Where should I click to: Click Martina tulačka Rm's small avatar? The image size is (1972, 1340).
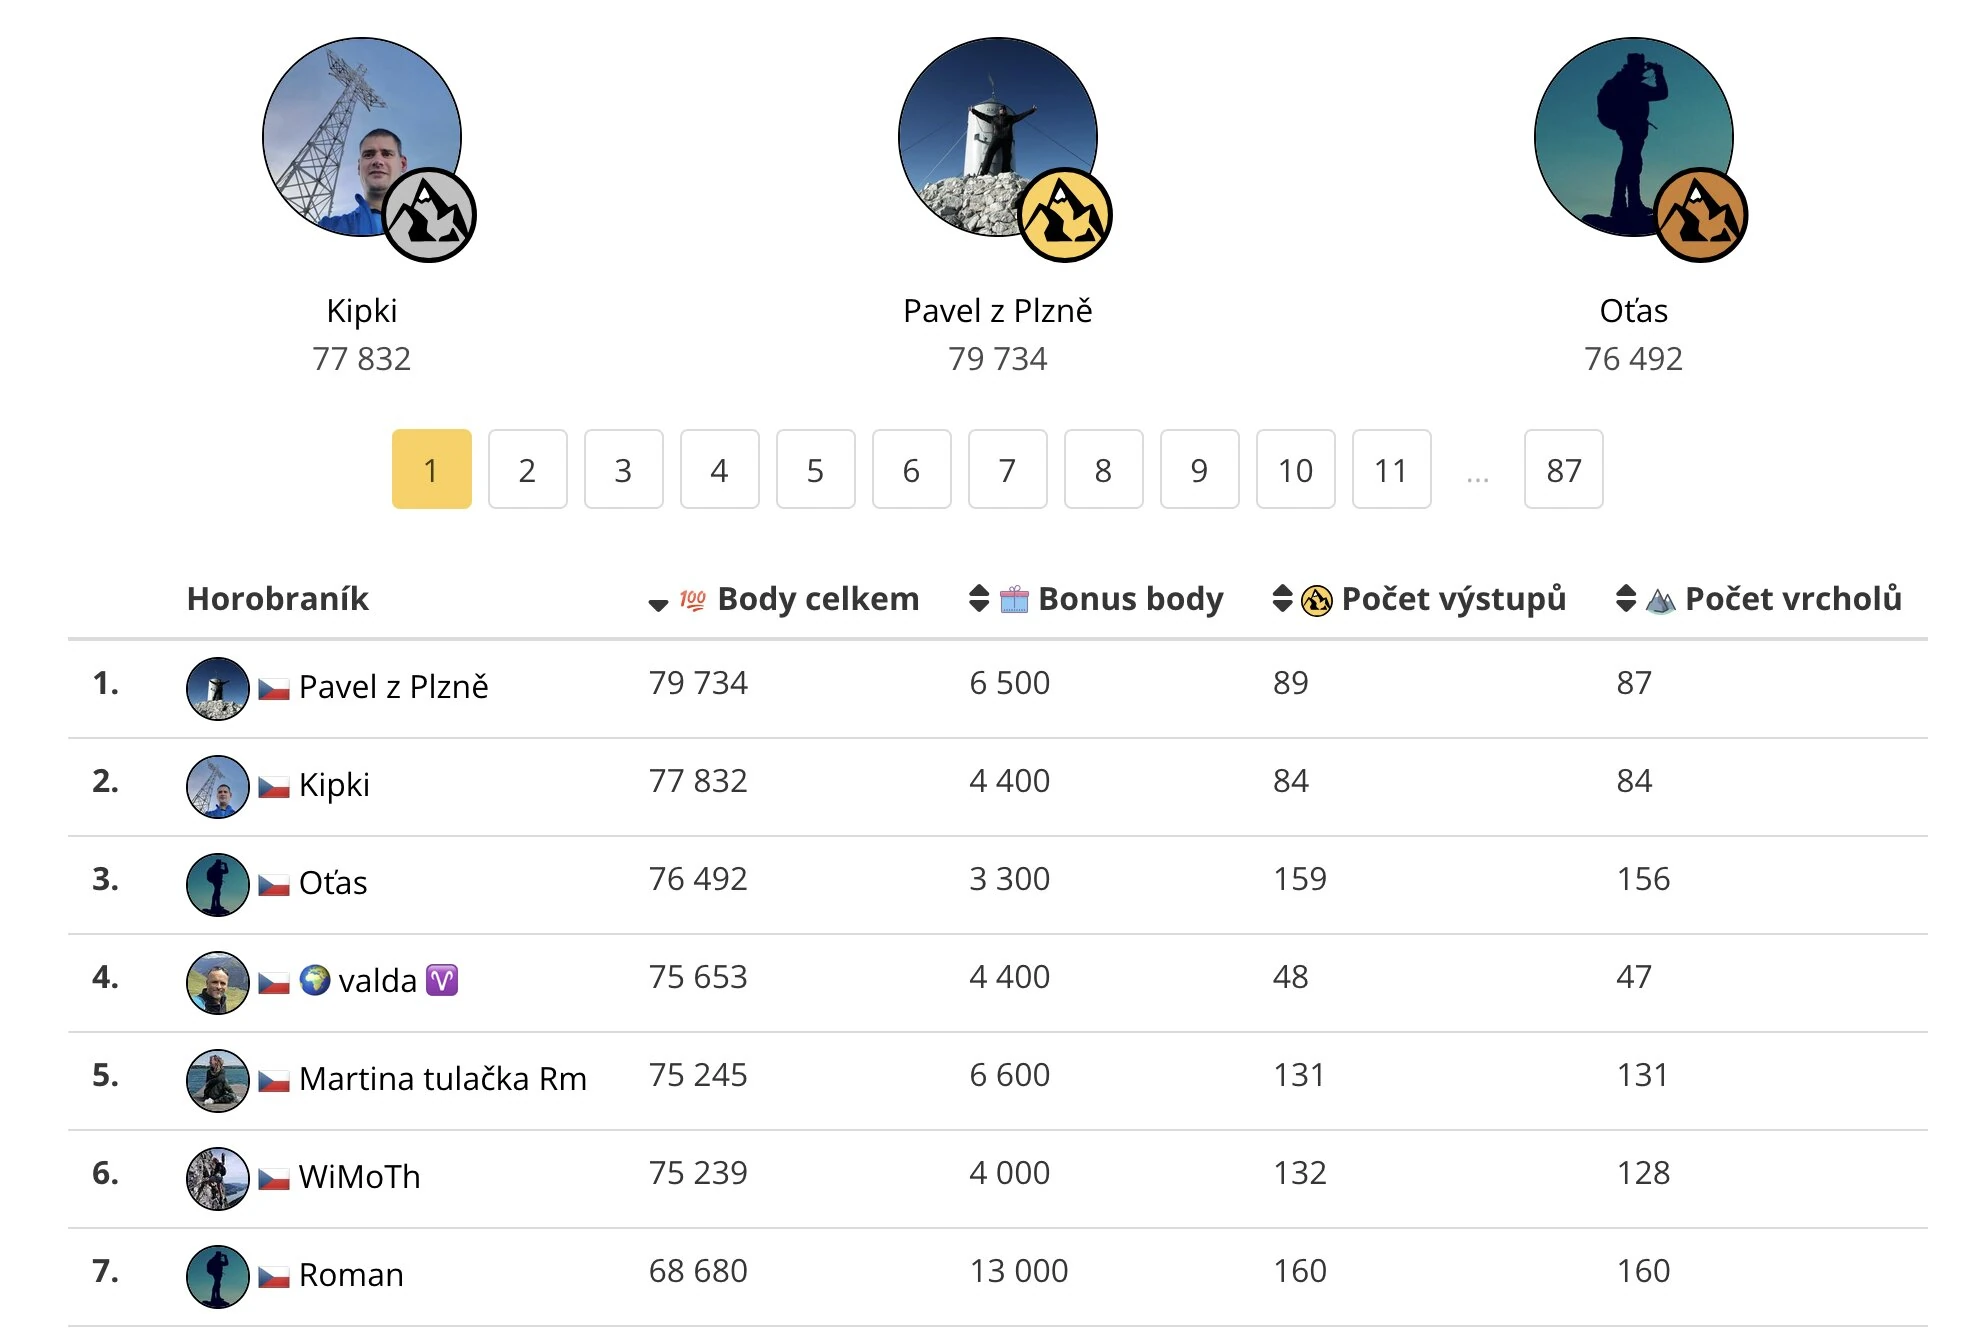coord(218,1081)
